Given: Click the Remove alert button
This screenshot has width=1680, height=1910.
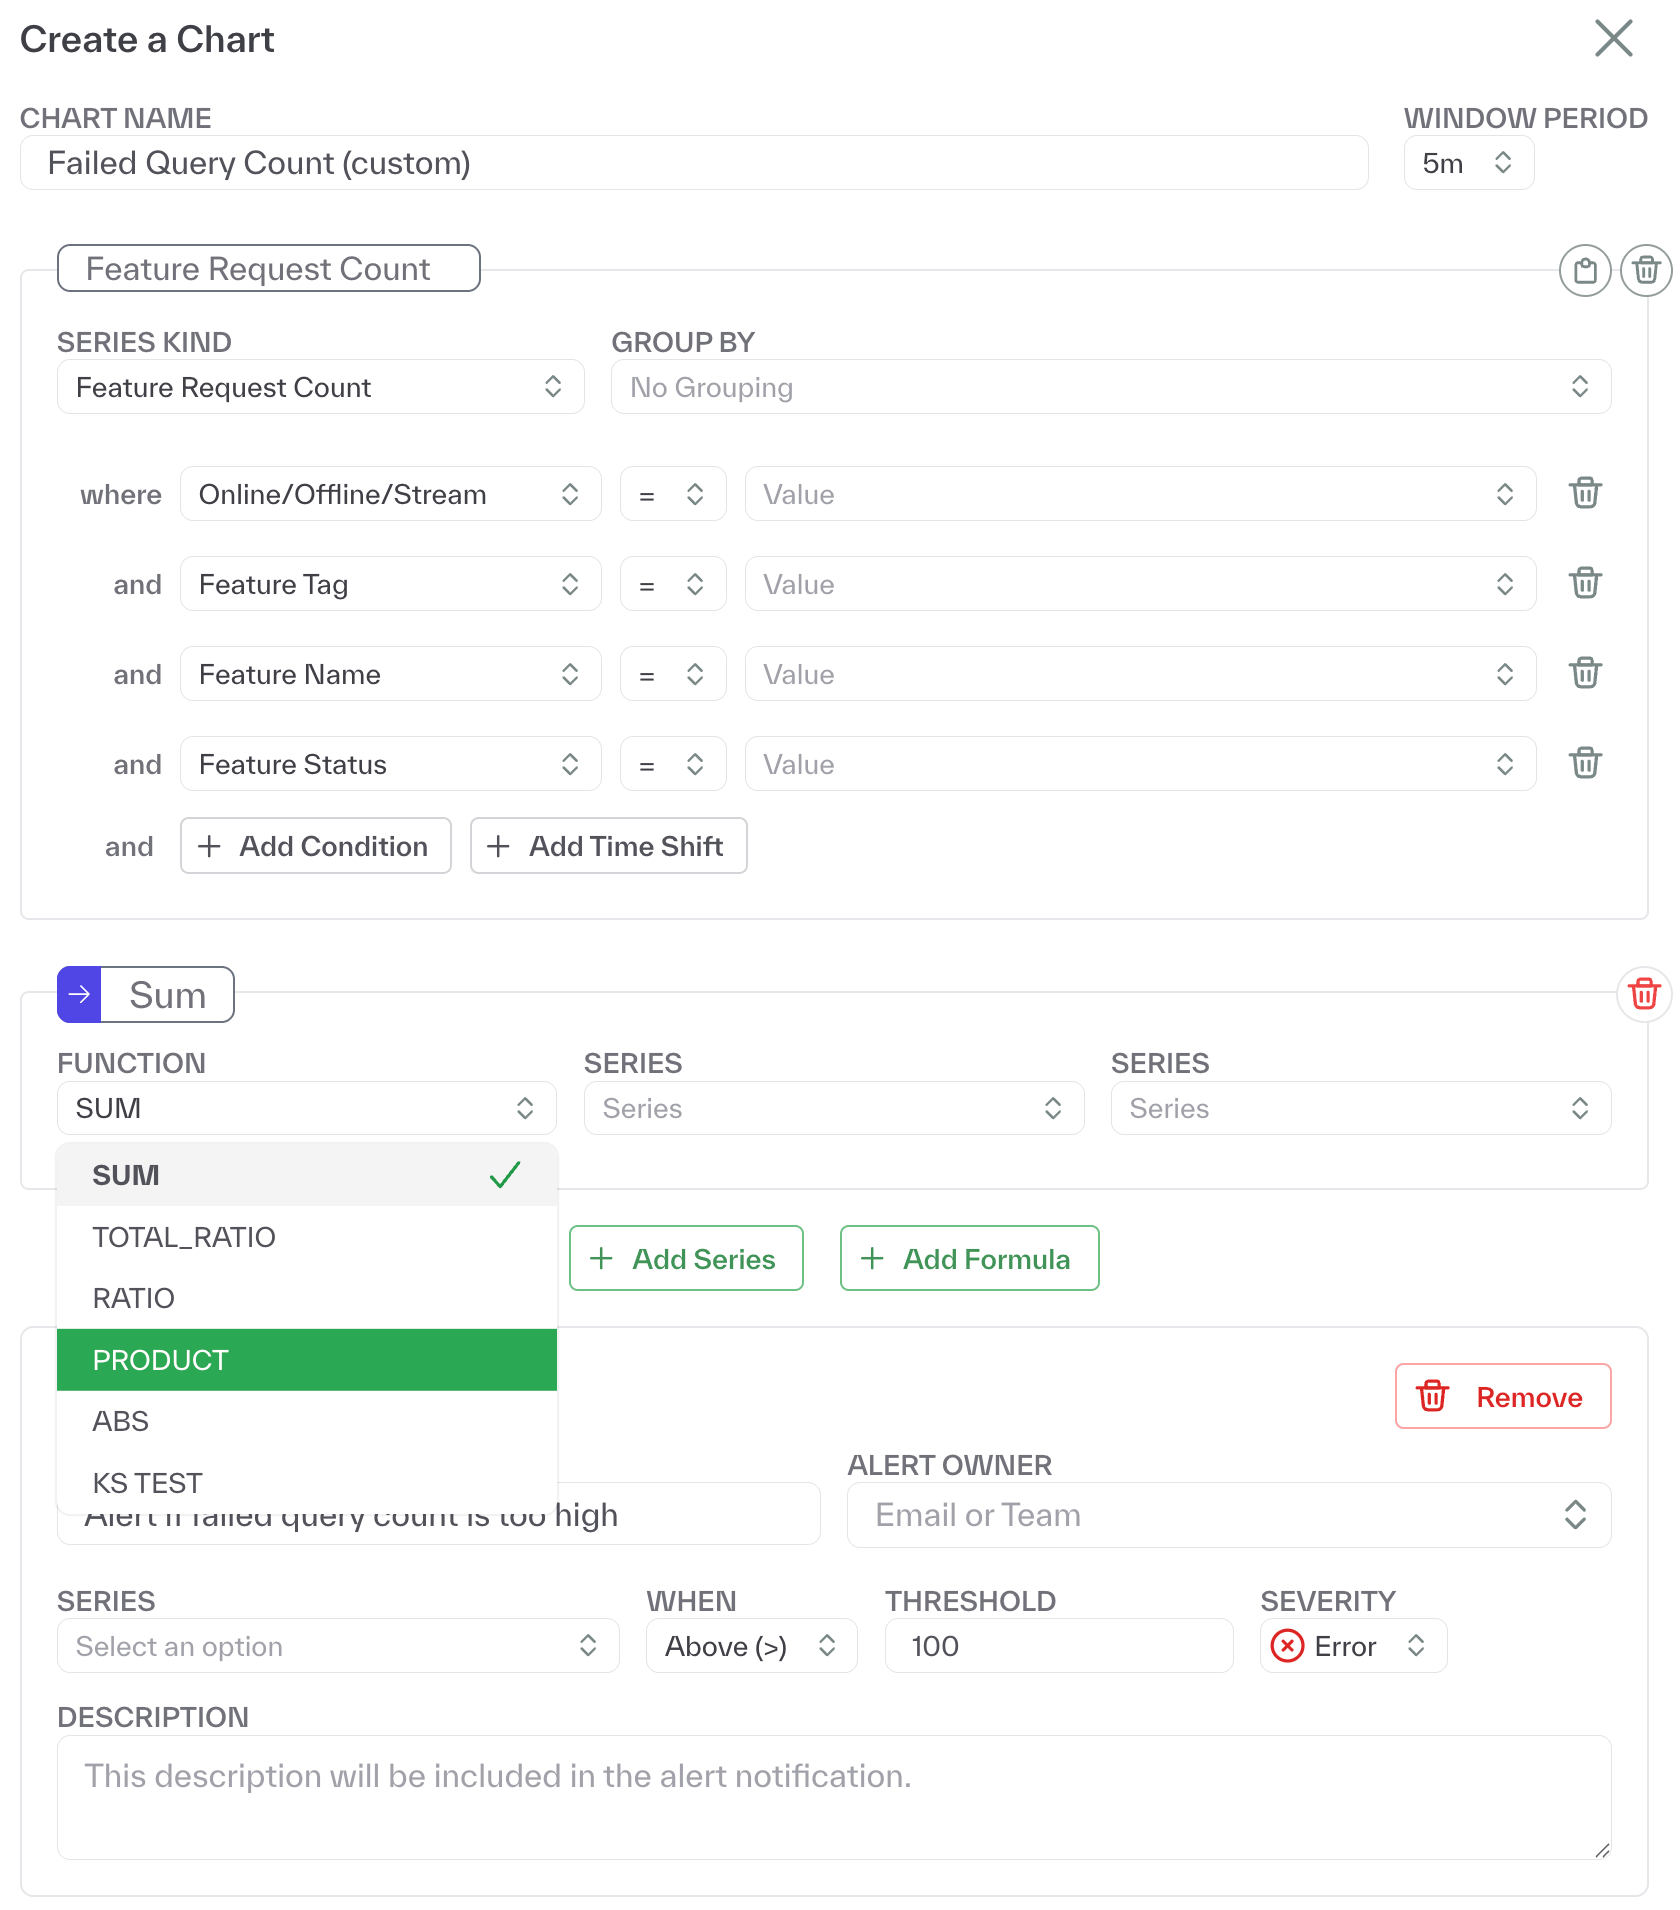Looking at the screenshot, I should [1502, 1397].
